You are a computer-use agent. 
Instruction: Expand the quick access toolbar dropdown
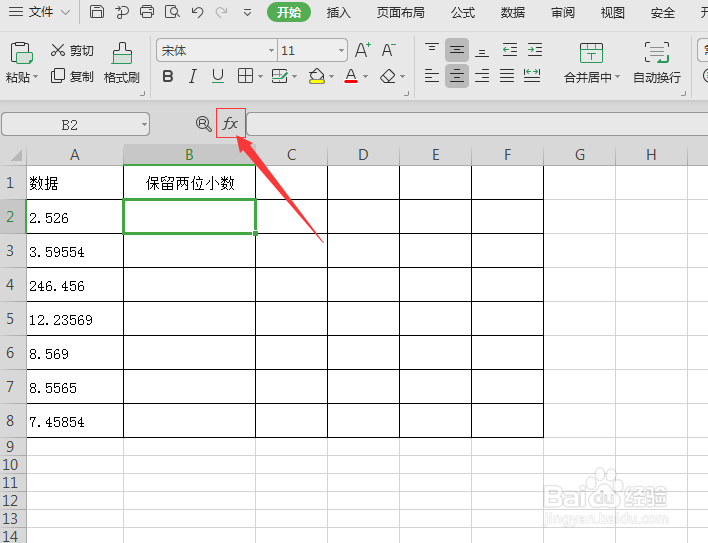point(247,12)
